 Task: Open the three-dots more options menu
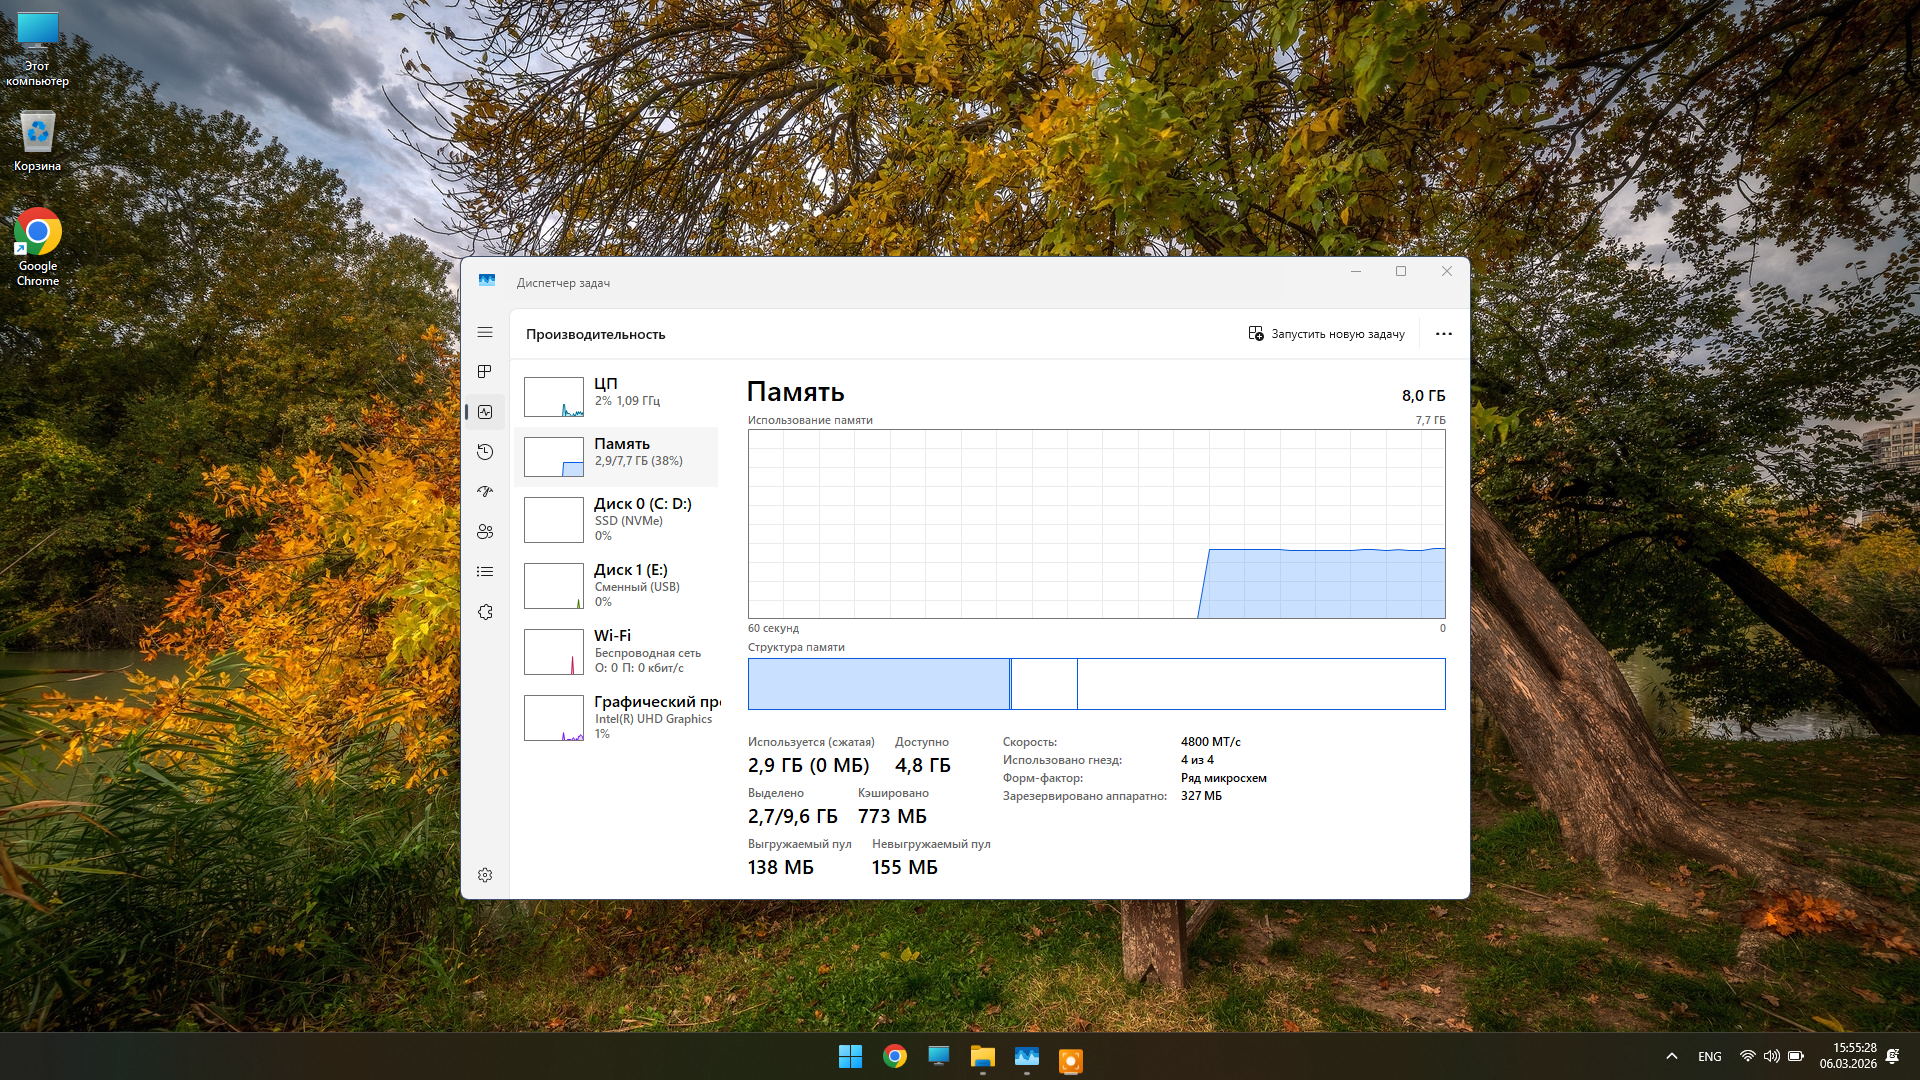1443,334
